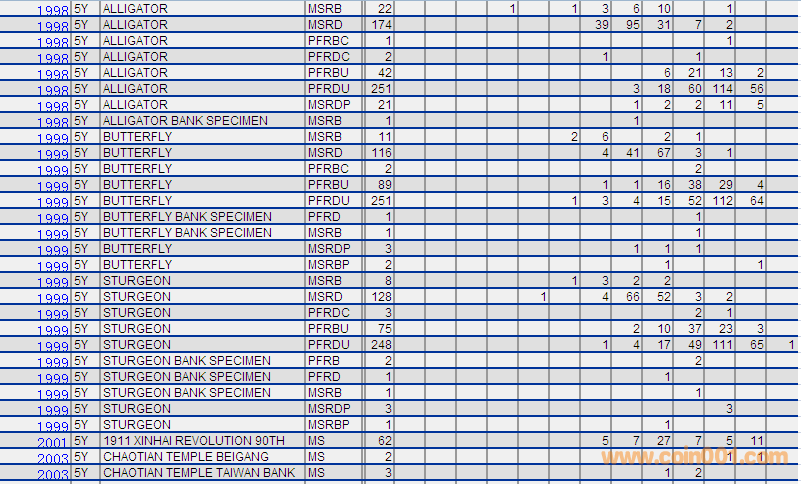Select total count 62 in Xinhai Revolution row
The image size is (801, 484).
(x=384, y=440)
